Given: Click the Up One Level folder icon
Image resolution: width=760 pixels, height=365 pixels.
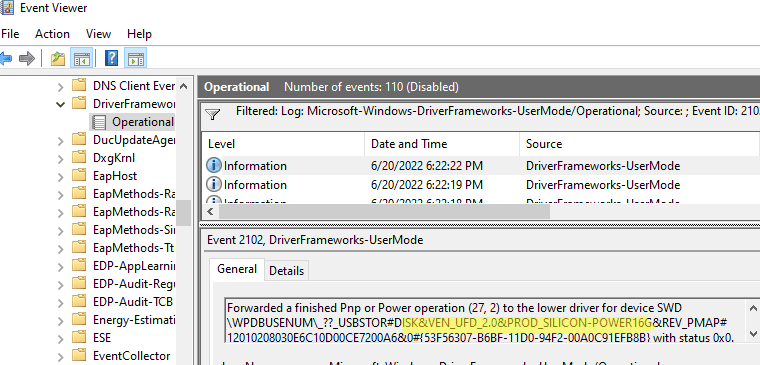Looking at the screenshot, I should (58, 59).
